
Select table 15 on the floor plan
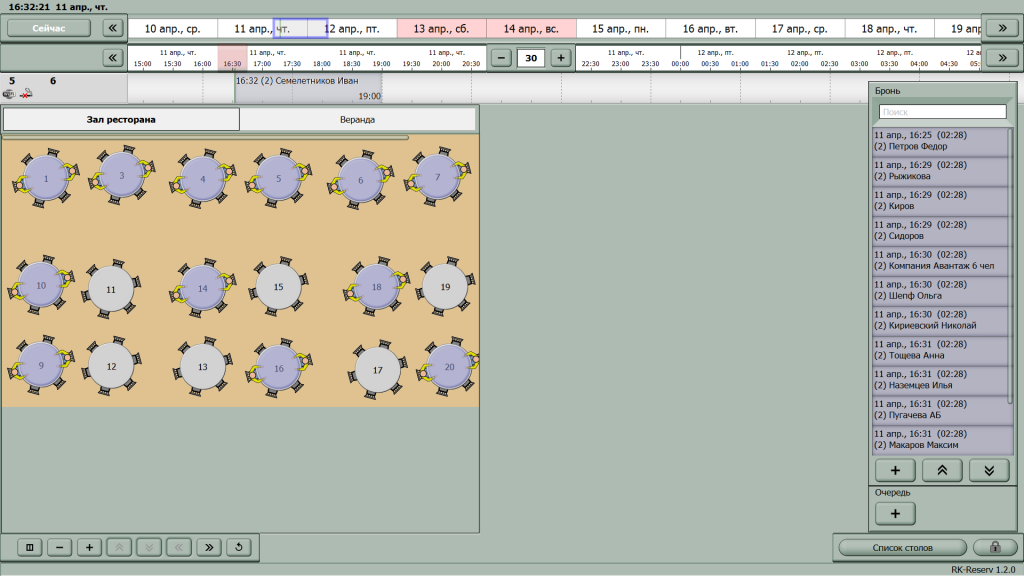tap(279, 287)
